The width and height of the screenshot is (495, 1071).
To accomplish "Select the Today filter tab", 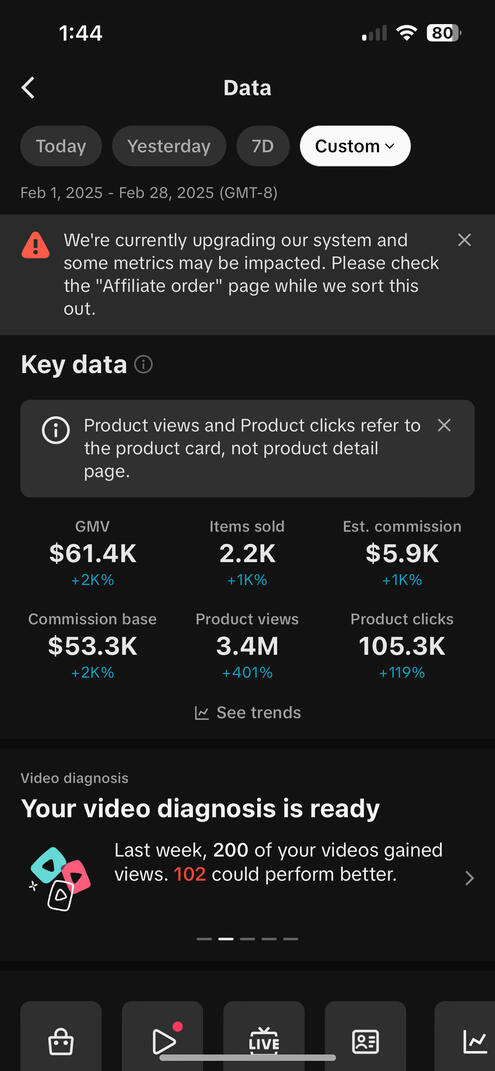I will [61, 146].
